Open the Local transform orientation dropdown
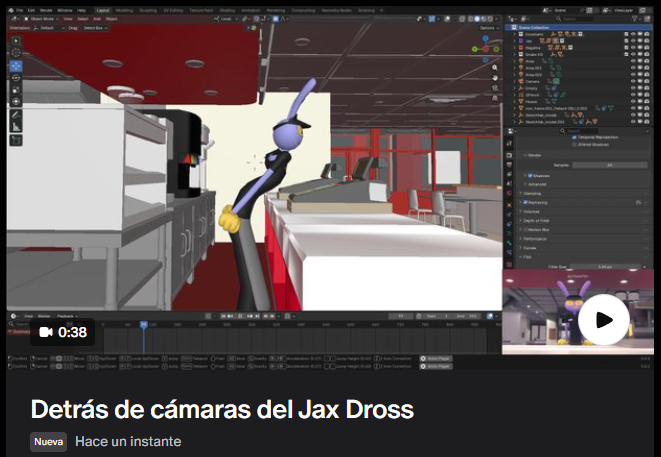Viewport: 661px width, 457px height. click(226, 19)
